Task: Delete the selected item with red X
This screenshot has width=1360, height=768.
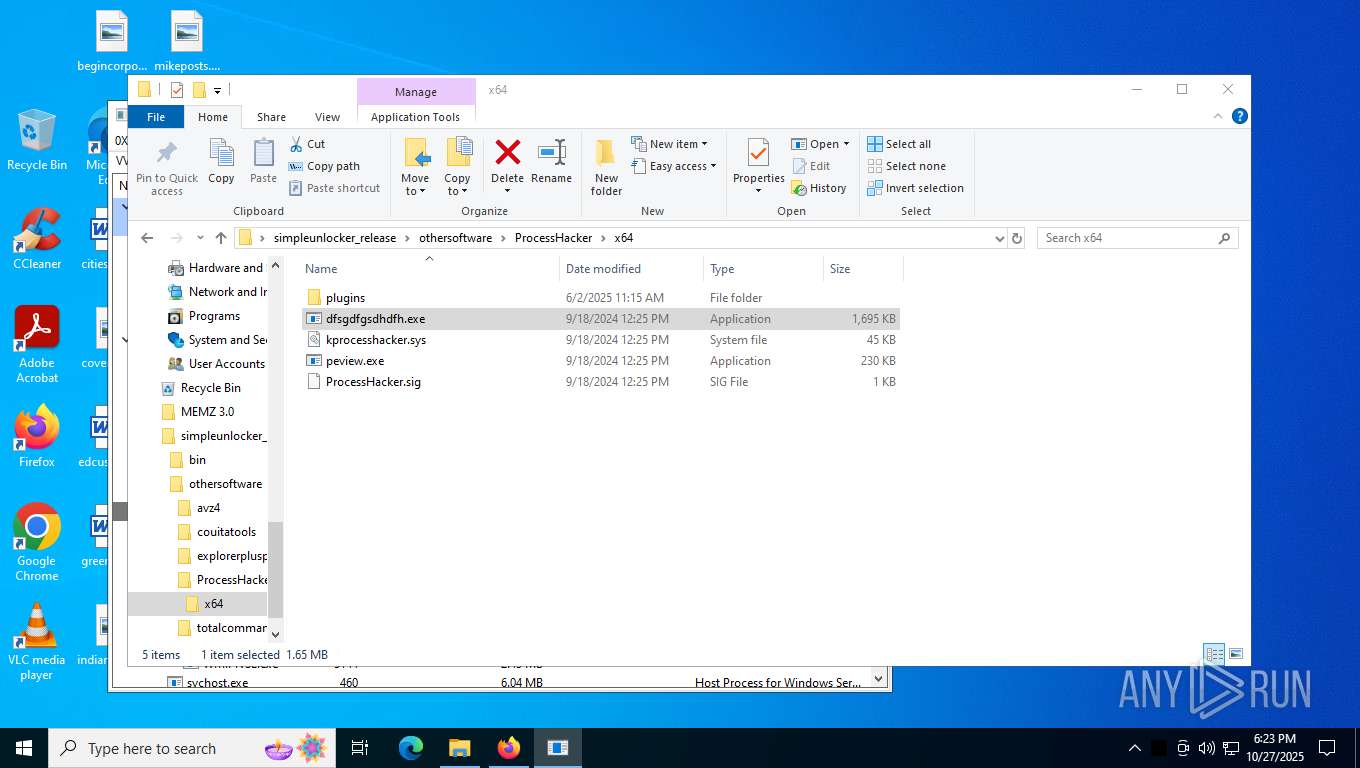Action: pos(507,167)
